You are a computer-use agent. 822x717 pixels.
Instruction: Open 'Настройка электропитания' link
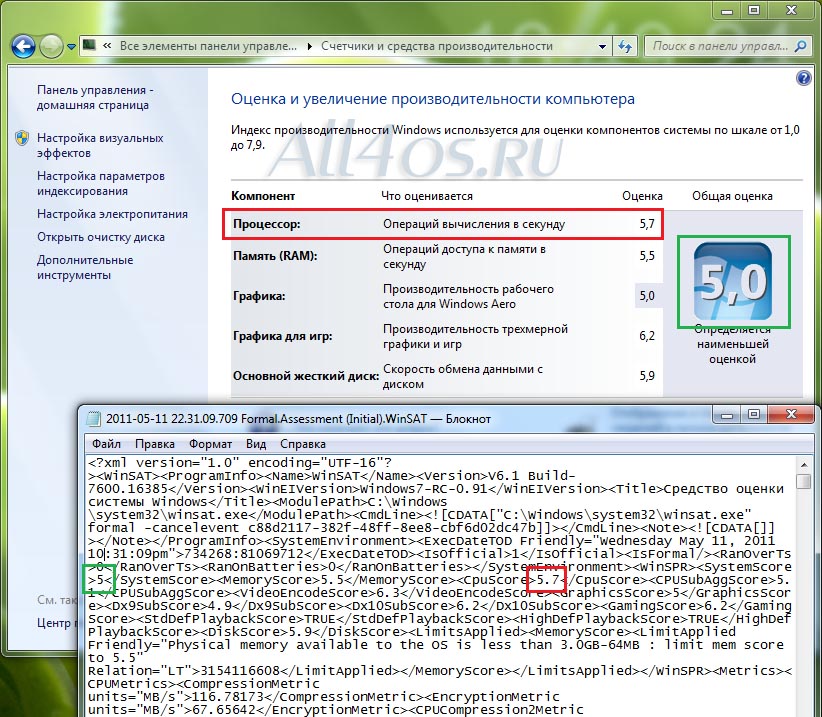point(112,214)
